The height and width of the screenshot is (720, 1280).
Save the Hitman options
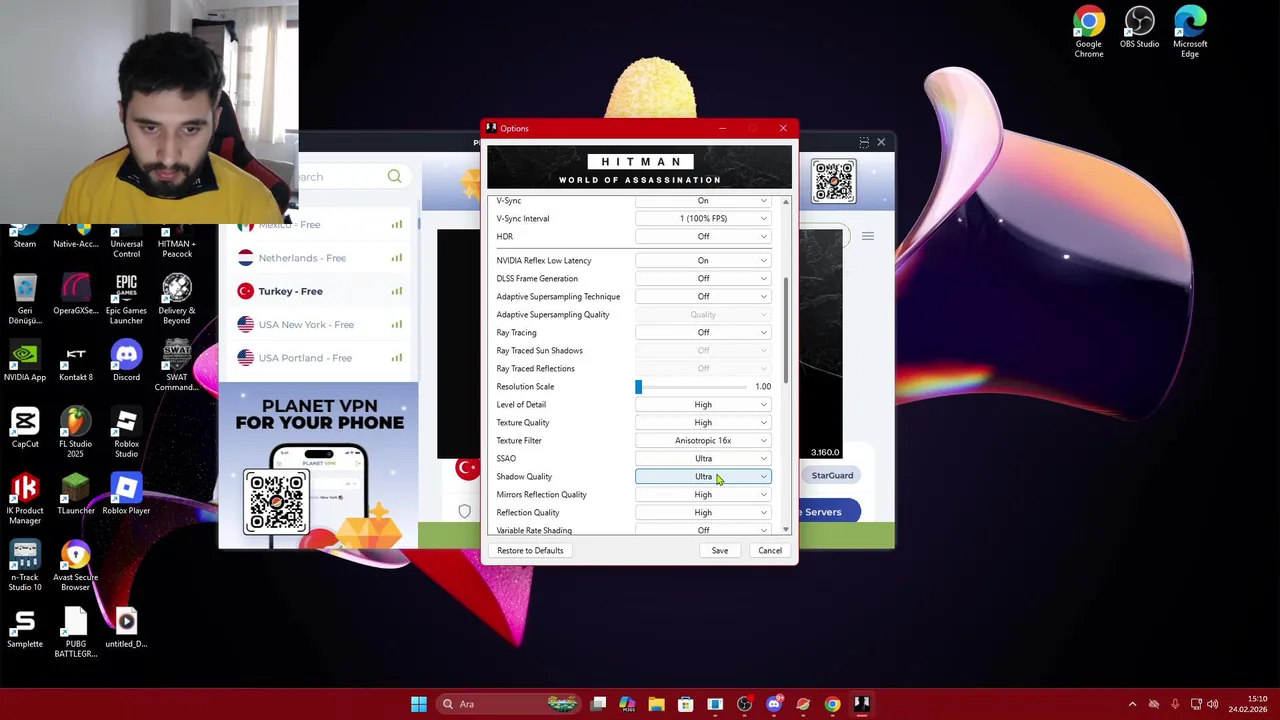click(x=720, y=551)
